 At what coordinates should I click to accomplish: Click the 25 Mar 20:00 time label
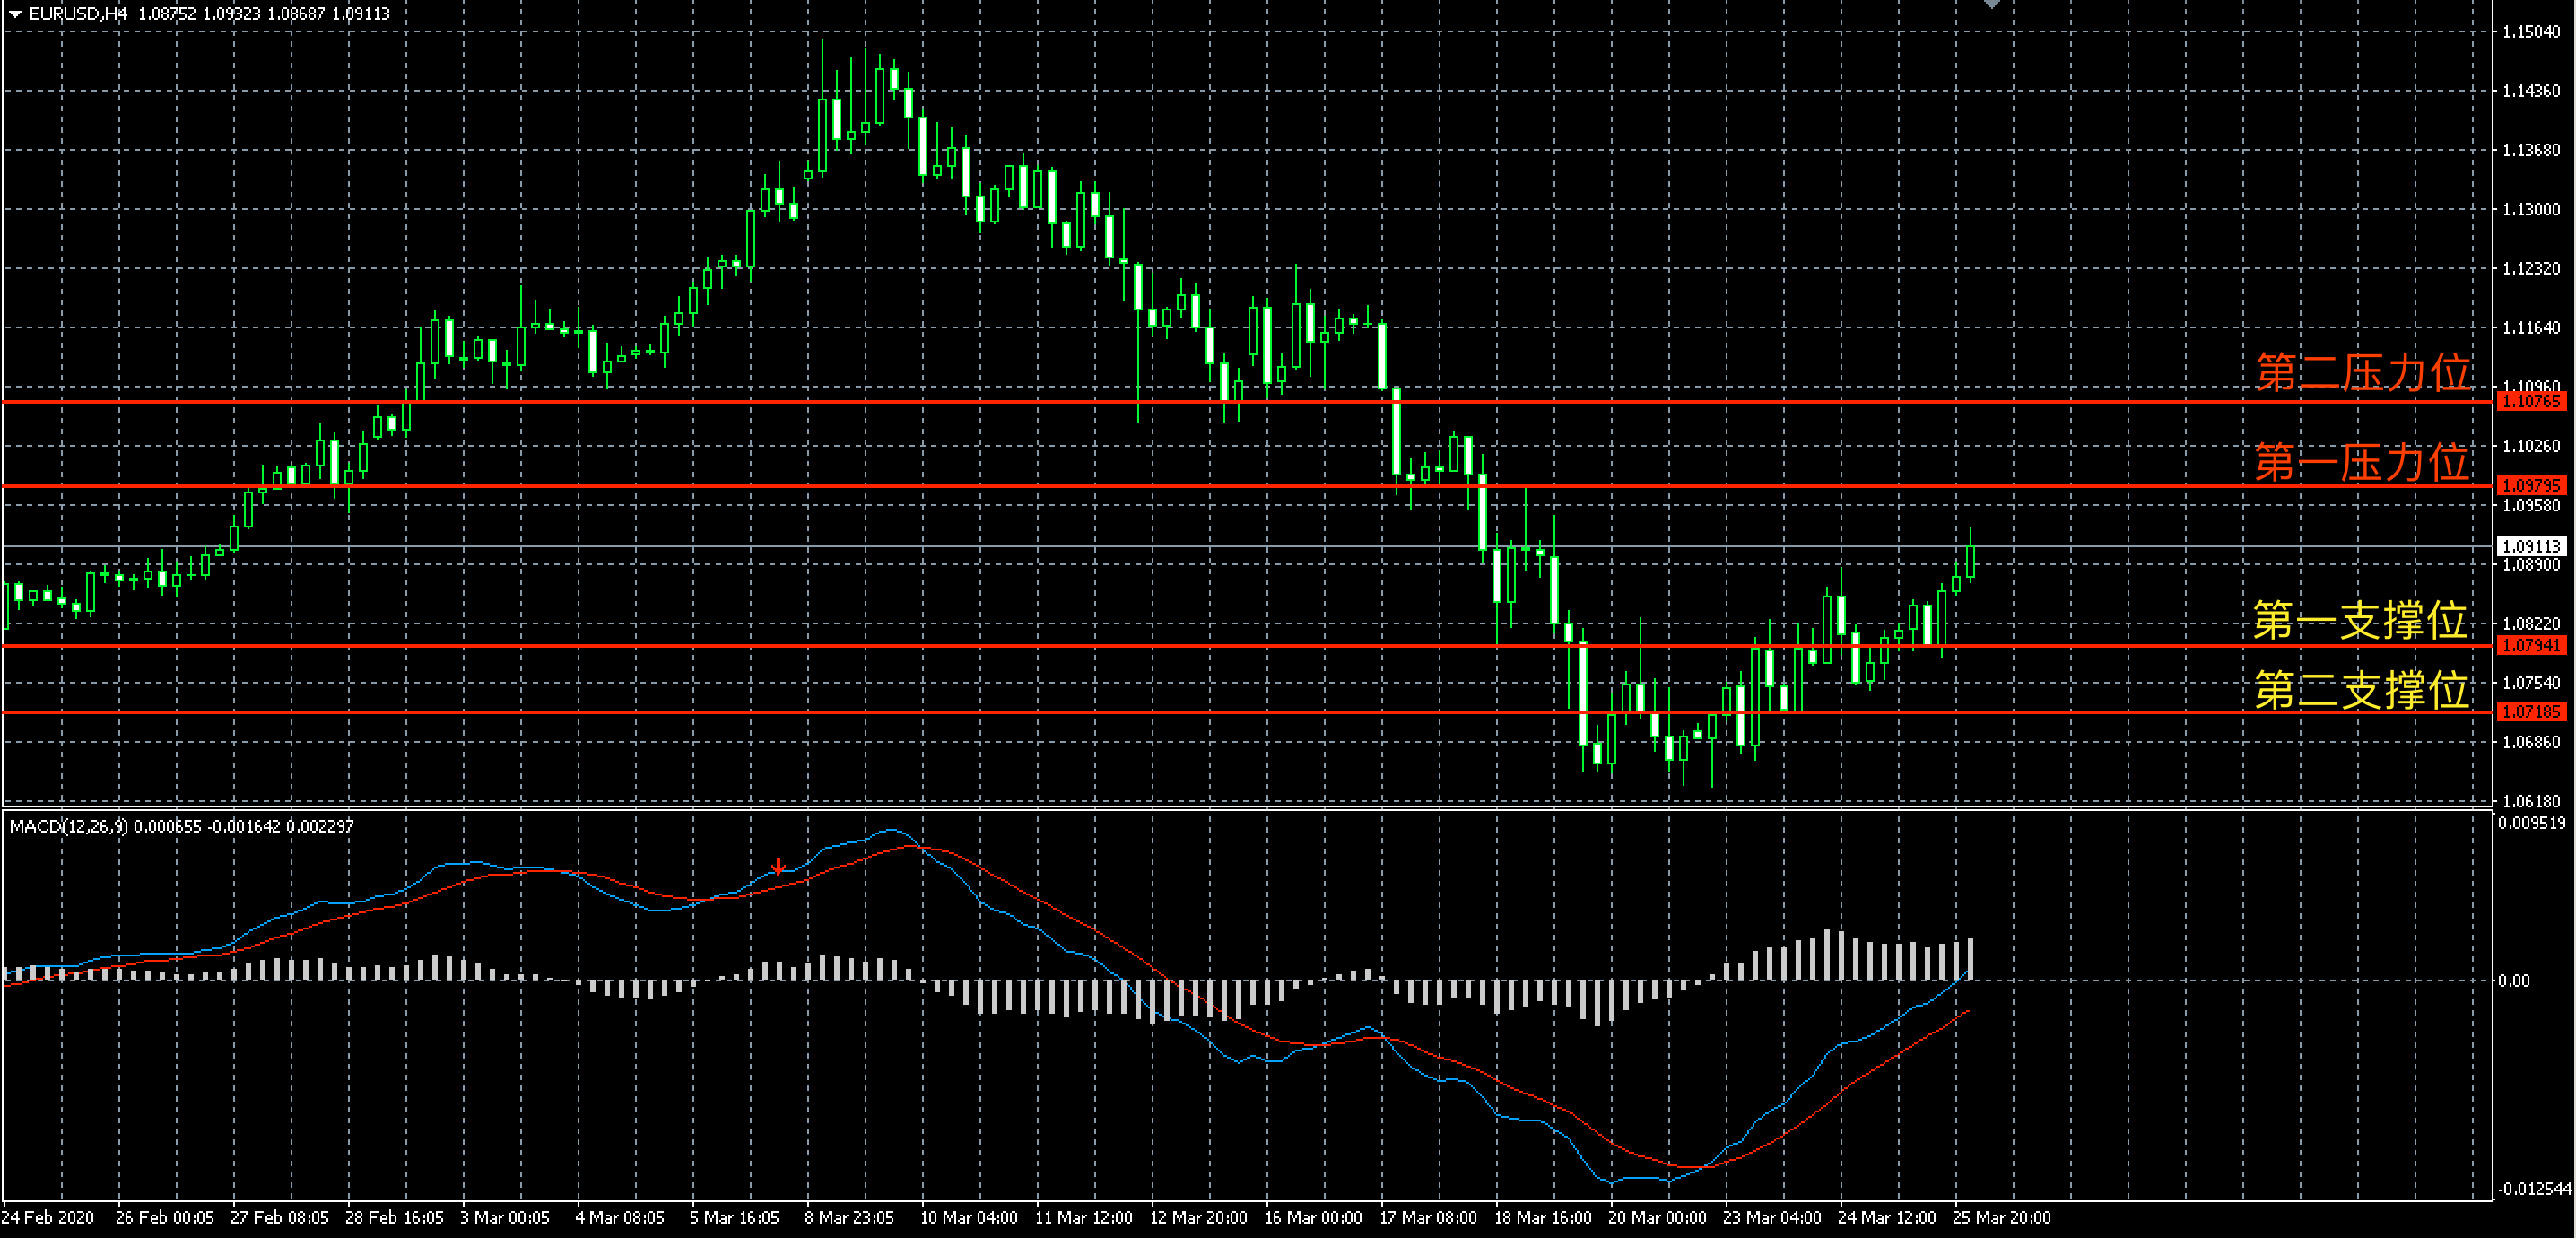(x=2002, y=1217)
